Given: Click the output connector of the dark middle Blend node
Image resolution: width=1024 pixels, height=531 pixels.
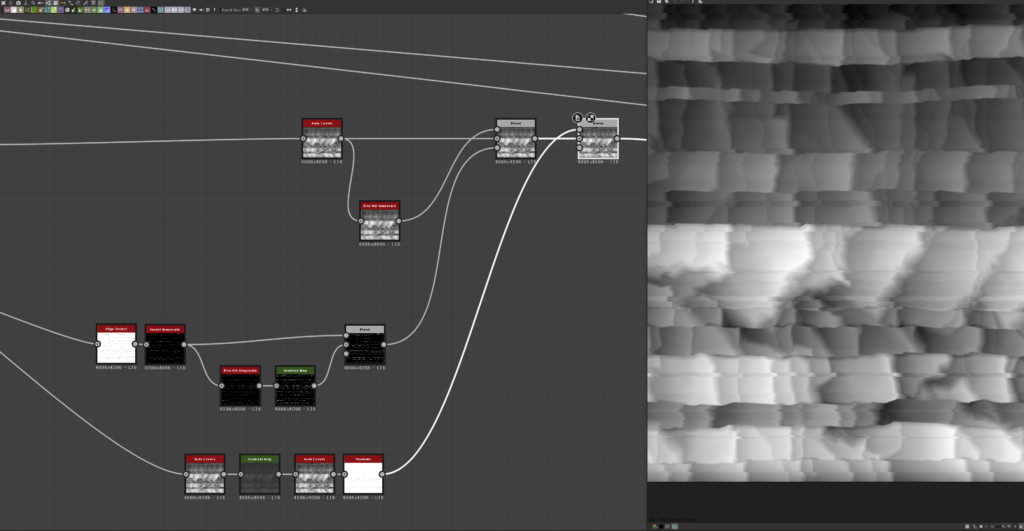Looking at the screenshot, I should tap(383, 345).
